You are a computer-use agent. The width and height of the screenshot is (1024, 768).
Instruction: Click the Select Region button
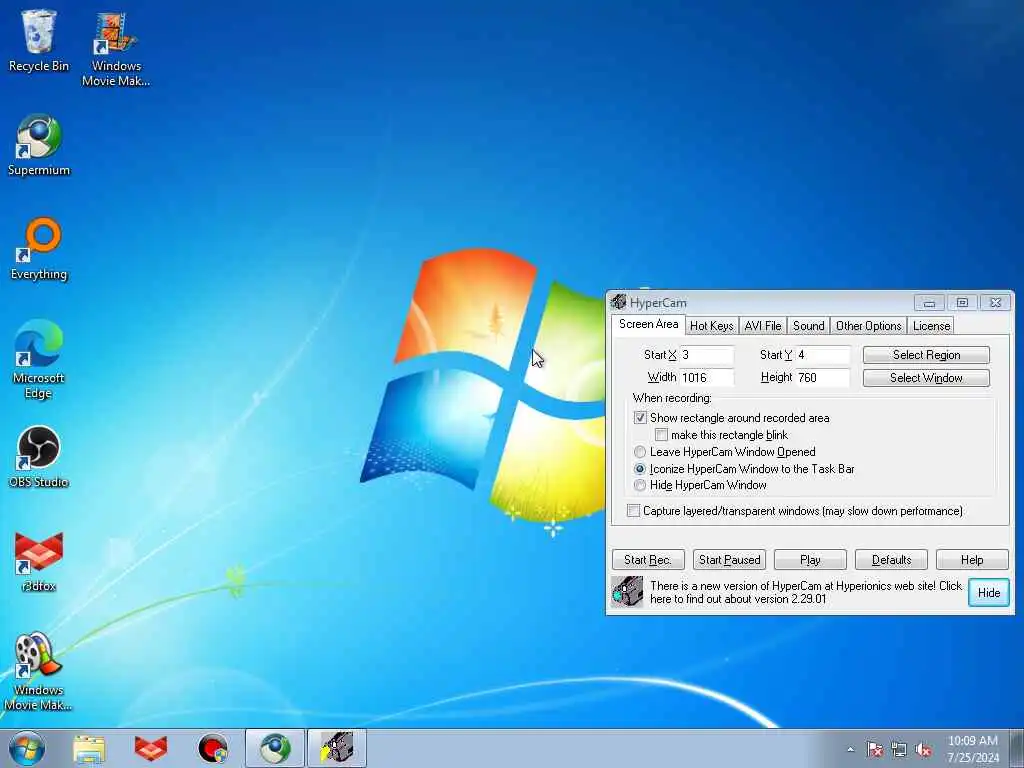[926, 355]
